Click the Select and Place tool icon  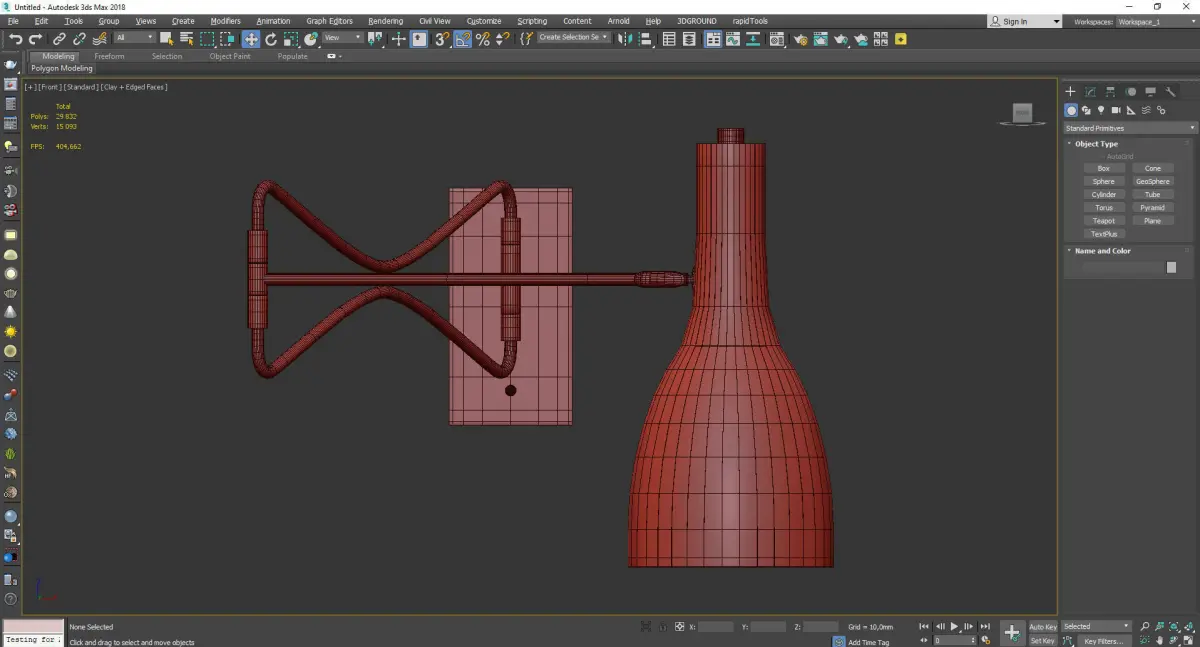311,39
